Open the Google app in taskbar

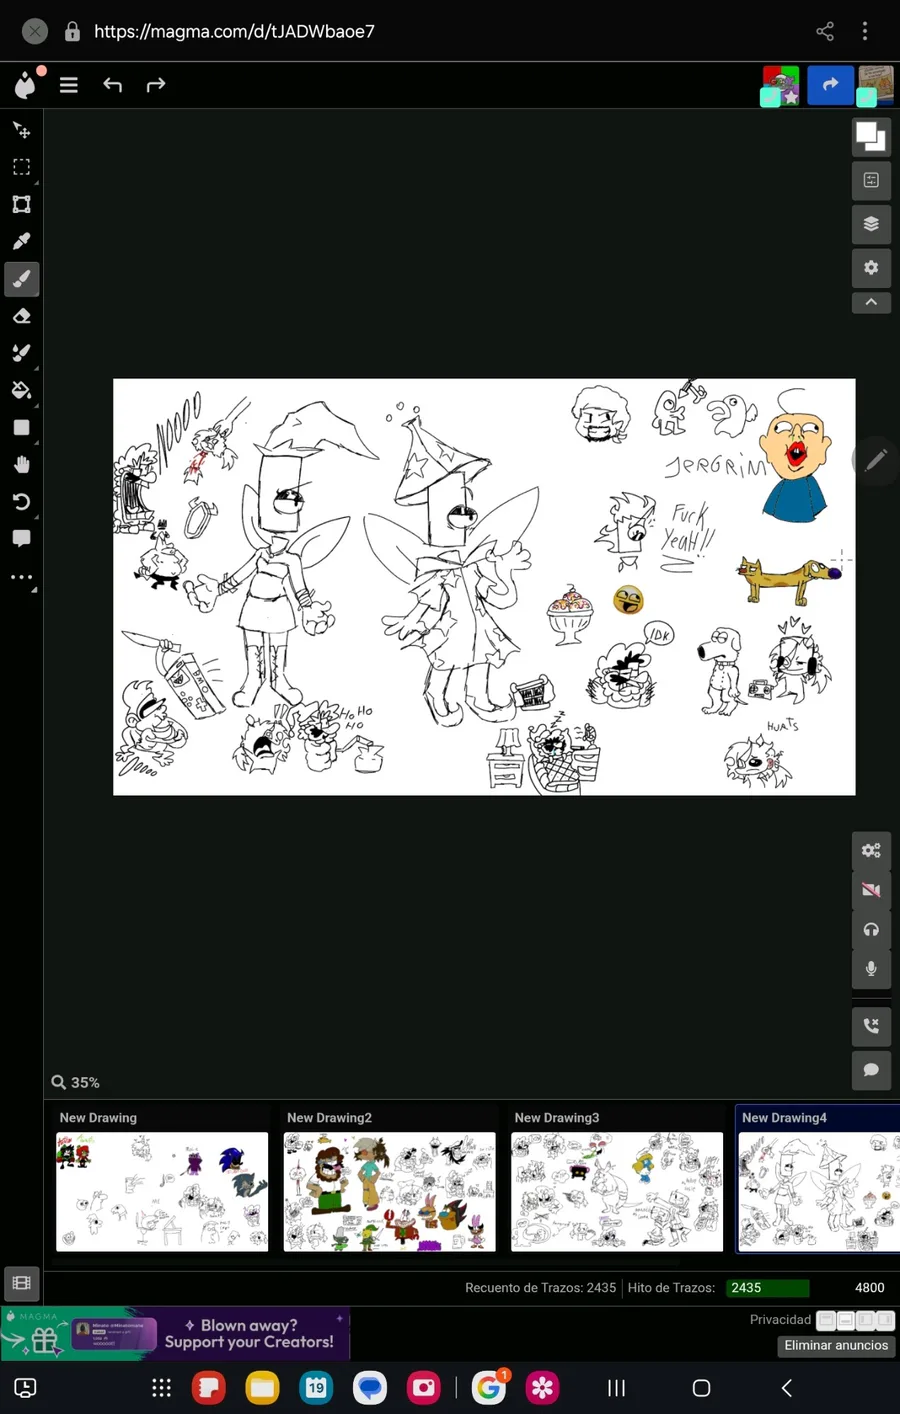489,1387
